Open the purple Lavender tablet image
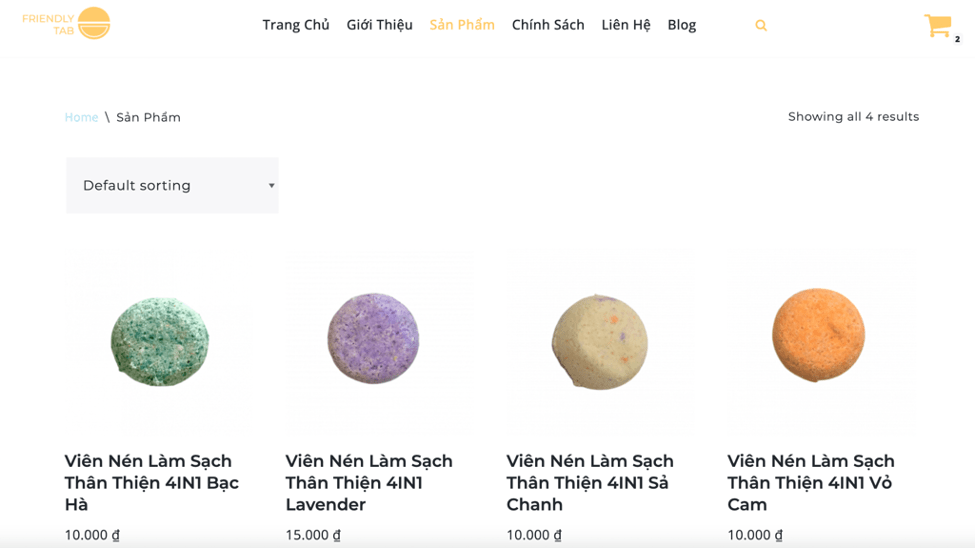The width and height of the screenshot is (977, 550). point(373,339)
